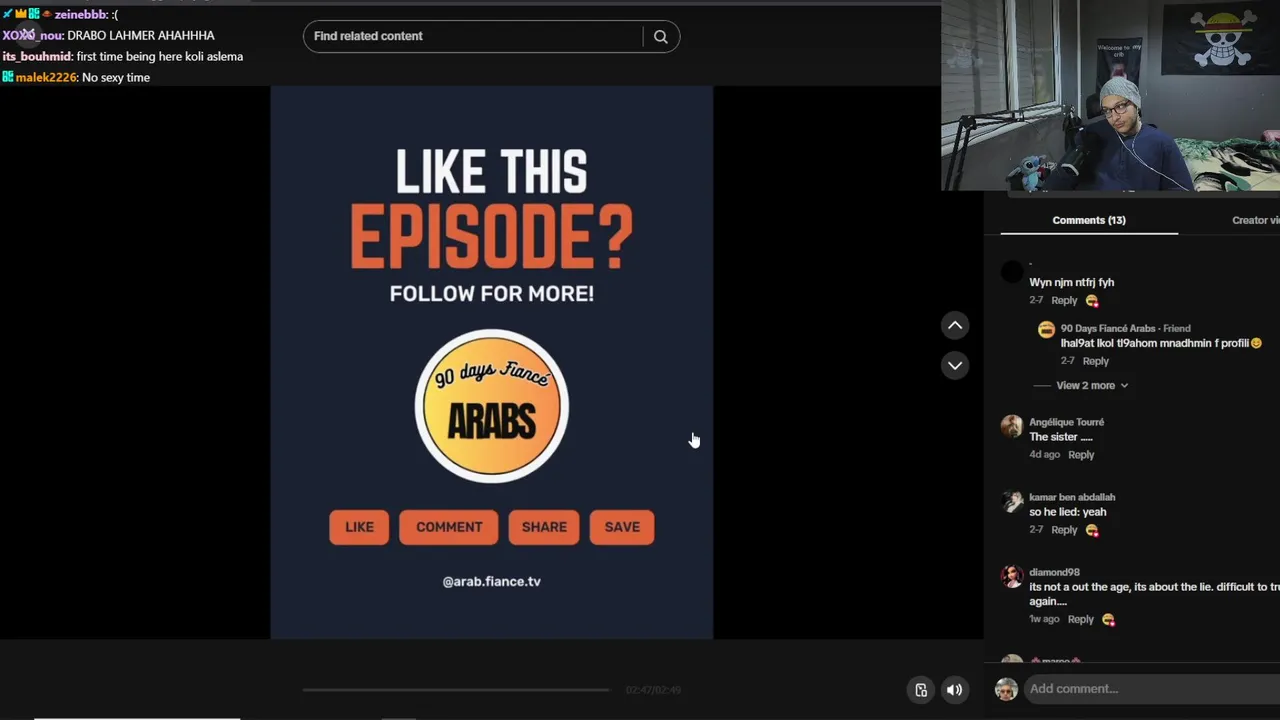
Task: Click chat username 'its_bouhmid'
Action: pyautogui.click(x=37, y=57)
